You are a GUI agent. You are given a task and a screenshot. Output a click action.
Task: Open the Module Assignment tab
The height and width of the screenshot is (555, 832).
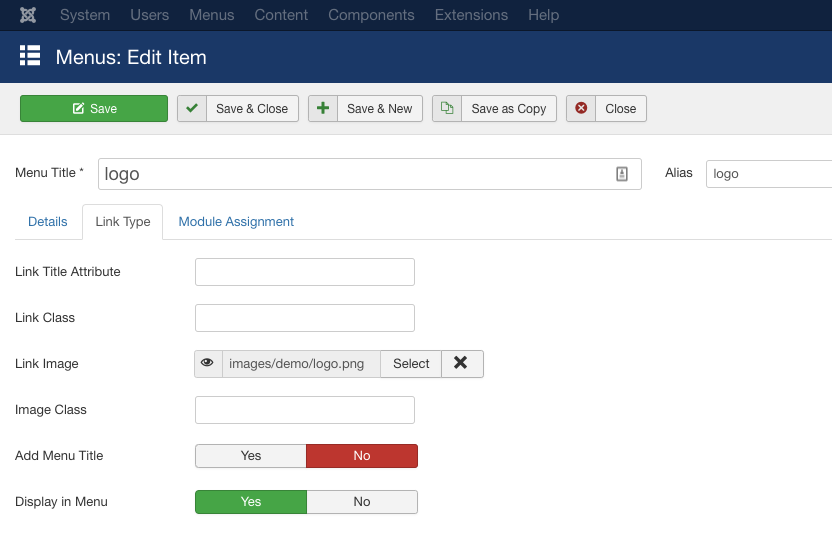[x=236, y=222]
